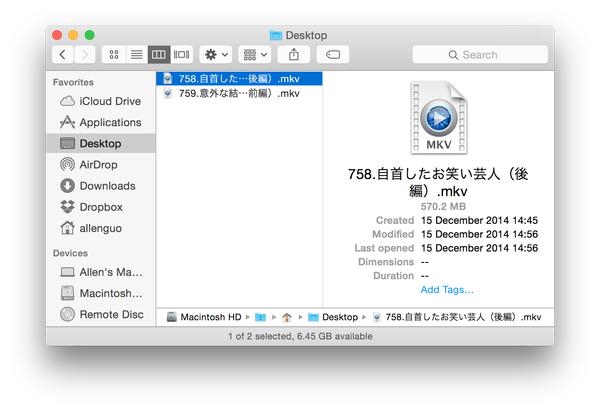
Task: Click the 758 file in the path bar
Action: [x=457, y=317]
